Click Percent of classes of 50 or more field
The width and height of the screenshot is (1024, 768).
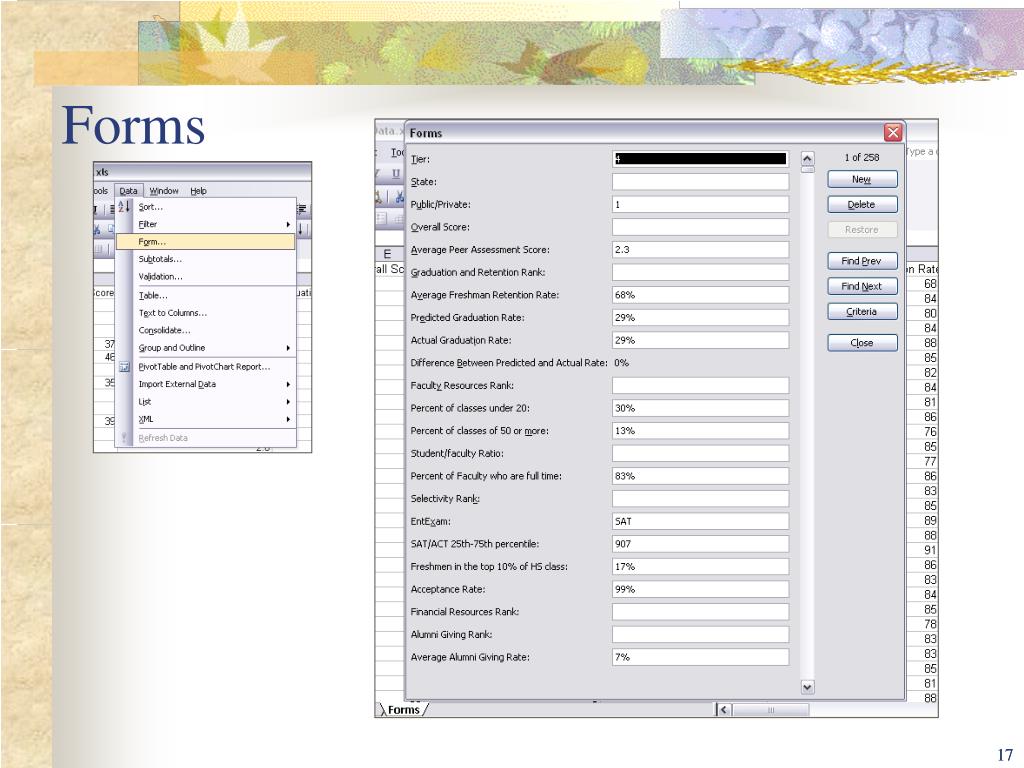tap(700, 430)
